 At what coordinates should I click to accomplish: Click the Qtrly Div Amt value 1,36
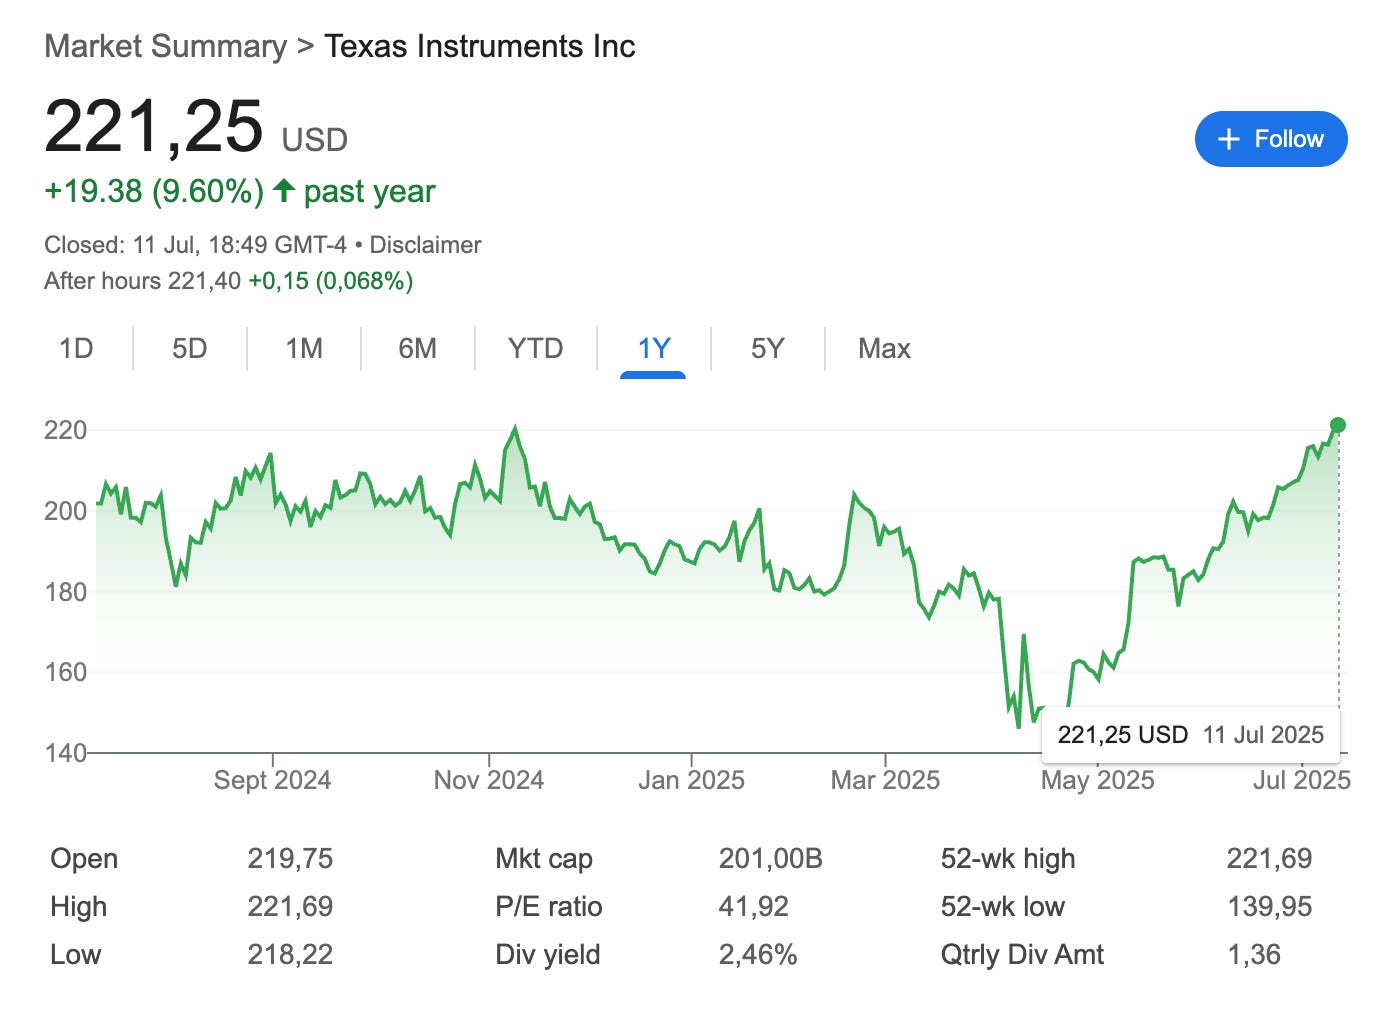tap(1254, 955)
